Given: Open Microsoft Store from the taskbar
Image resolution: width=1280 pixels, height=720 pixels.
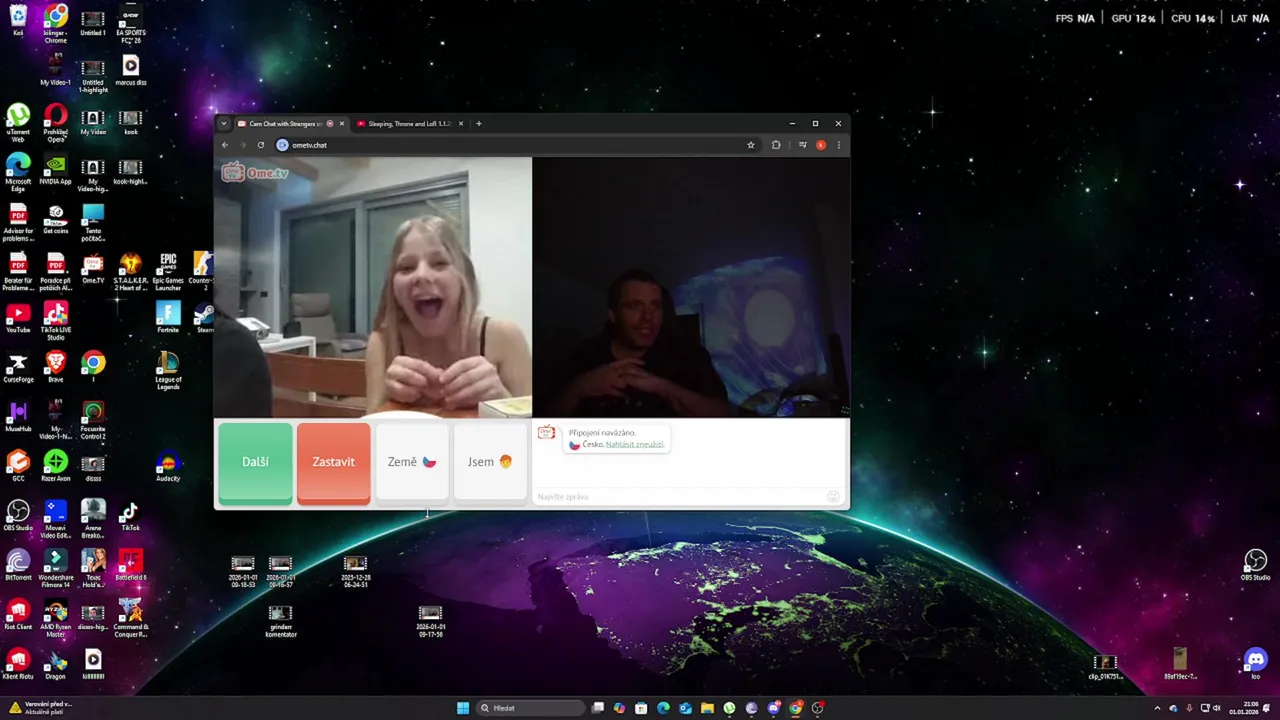Looking at the screenshot, I should coord(641,708).
